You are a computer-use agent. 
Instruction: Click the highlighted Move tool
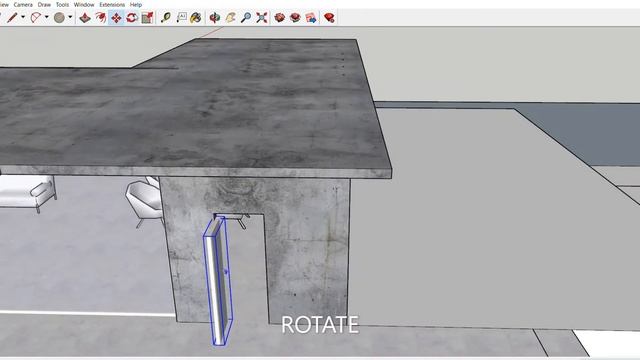[116, 18]
